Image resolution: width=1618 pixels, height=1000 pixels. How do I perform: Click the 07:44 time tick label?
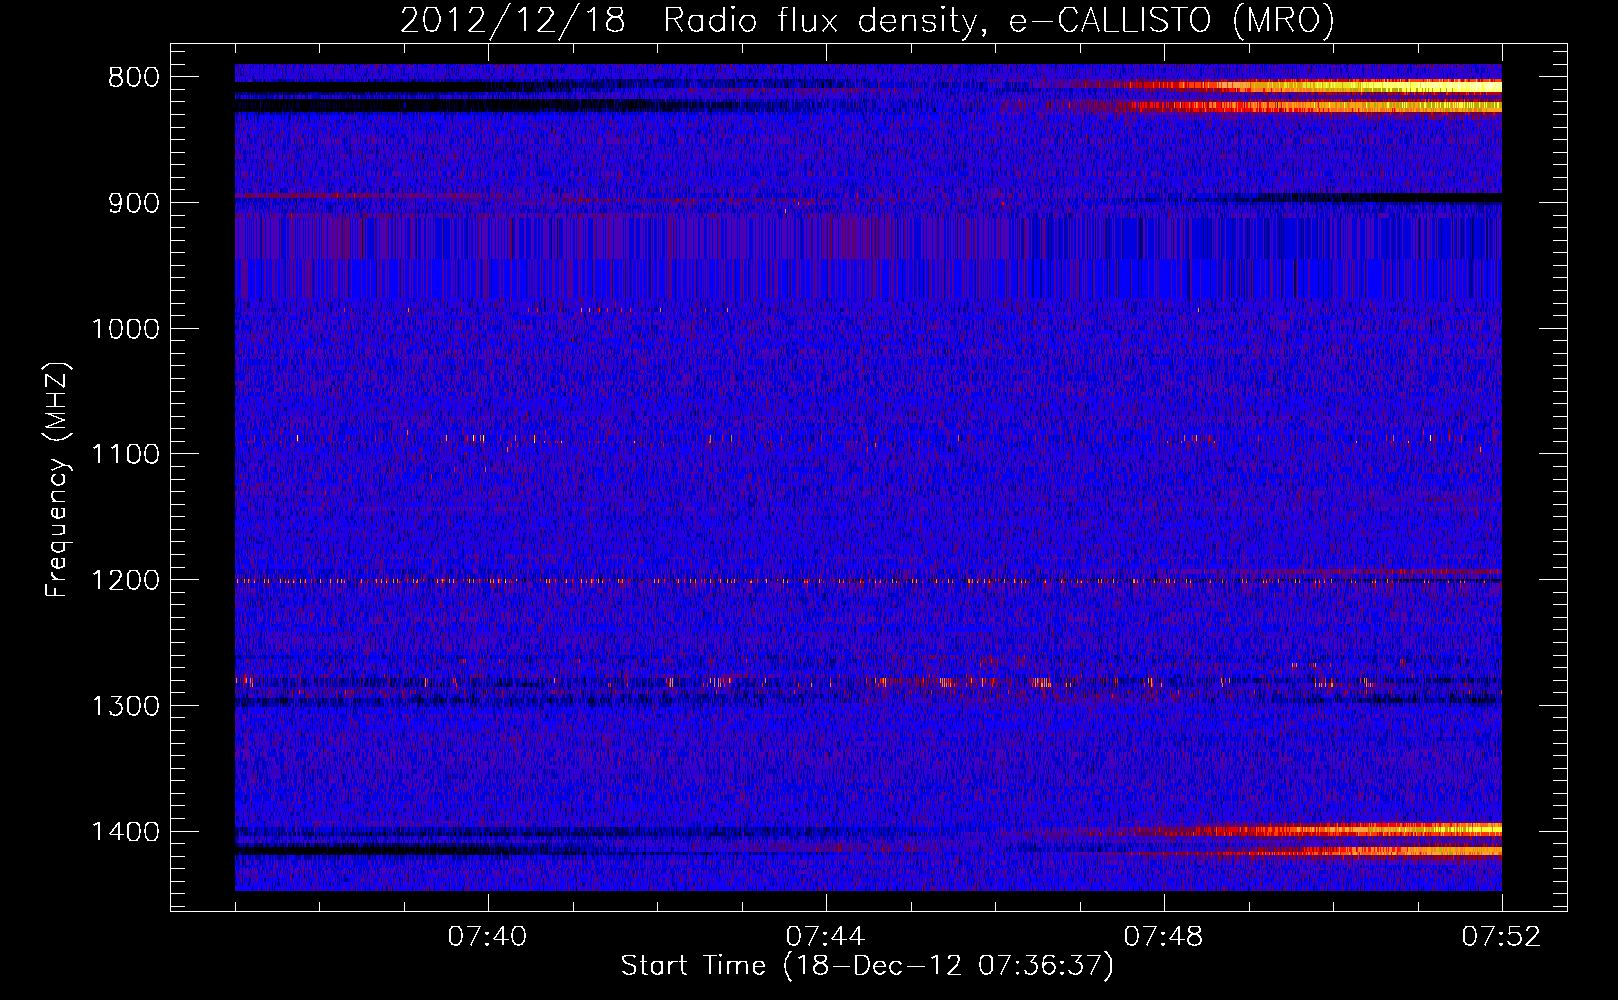(x=825, y=937)
